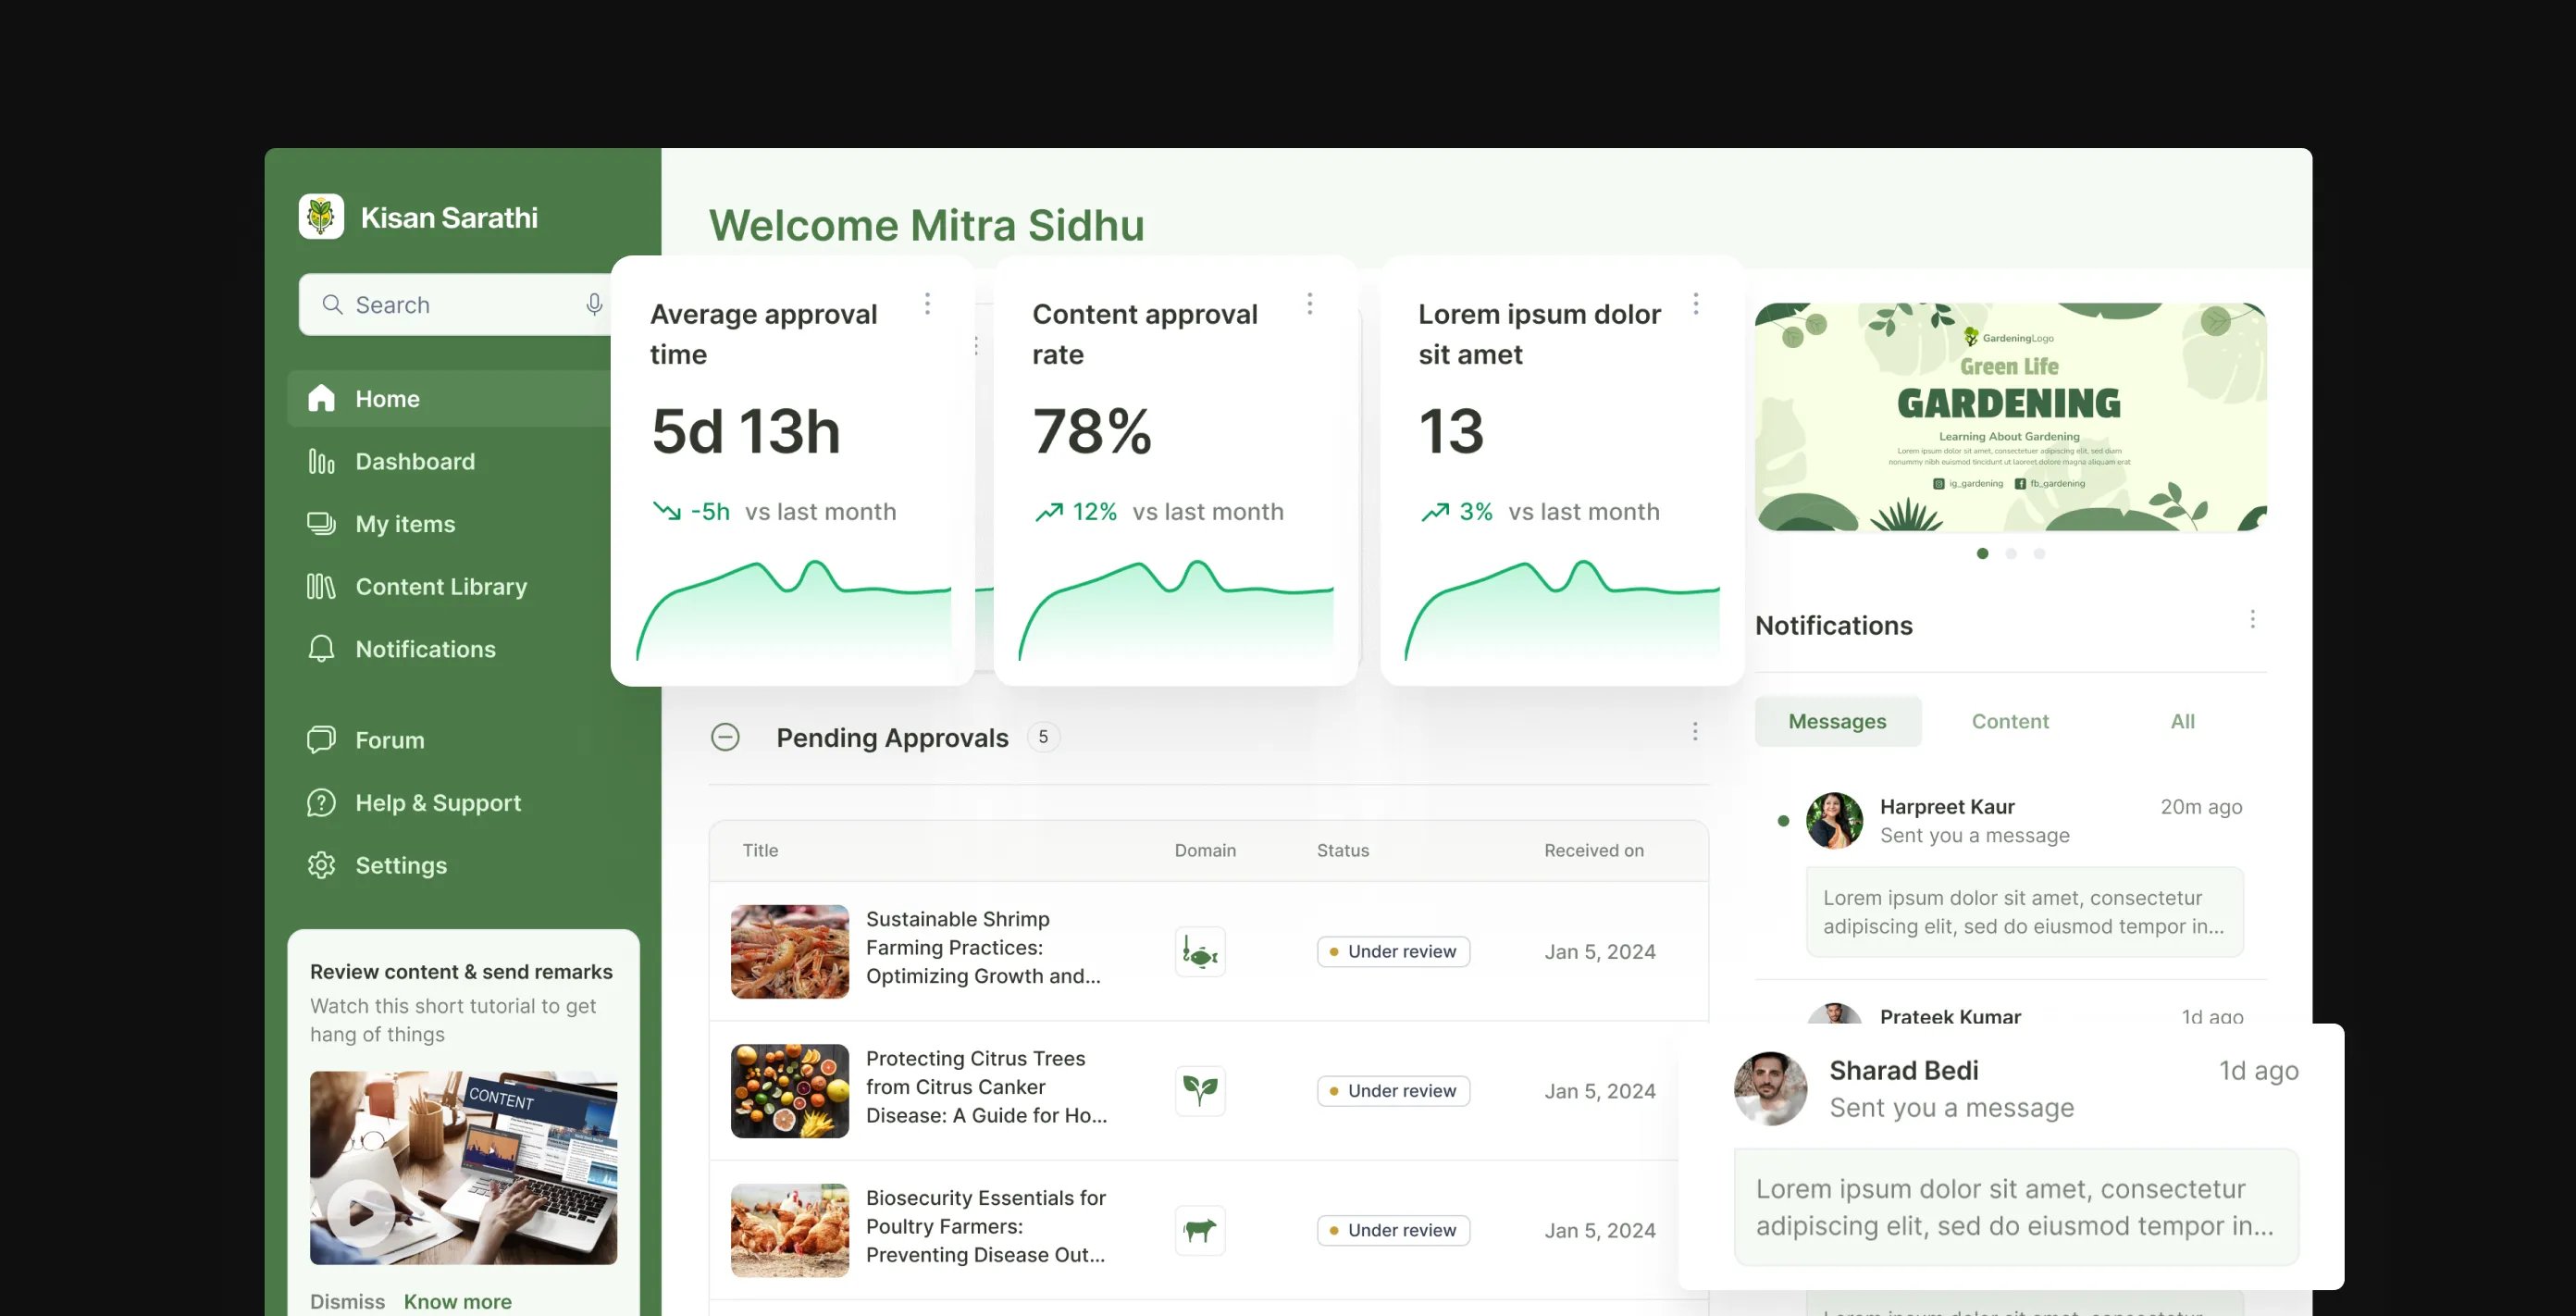Click the Pending Approvals count badge 5
Viewport: 2576px width, 1316px height.
click(x=1043, y=737)
